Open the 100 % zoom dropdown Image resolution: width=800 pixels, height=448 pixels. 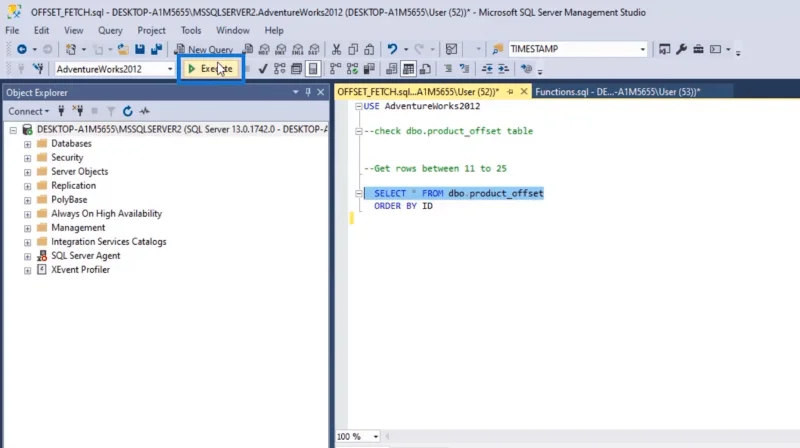[x=376, y=437]
